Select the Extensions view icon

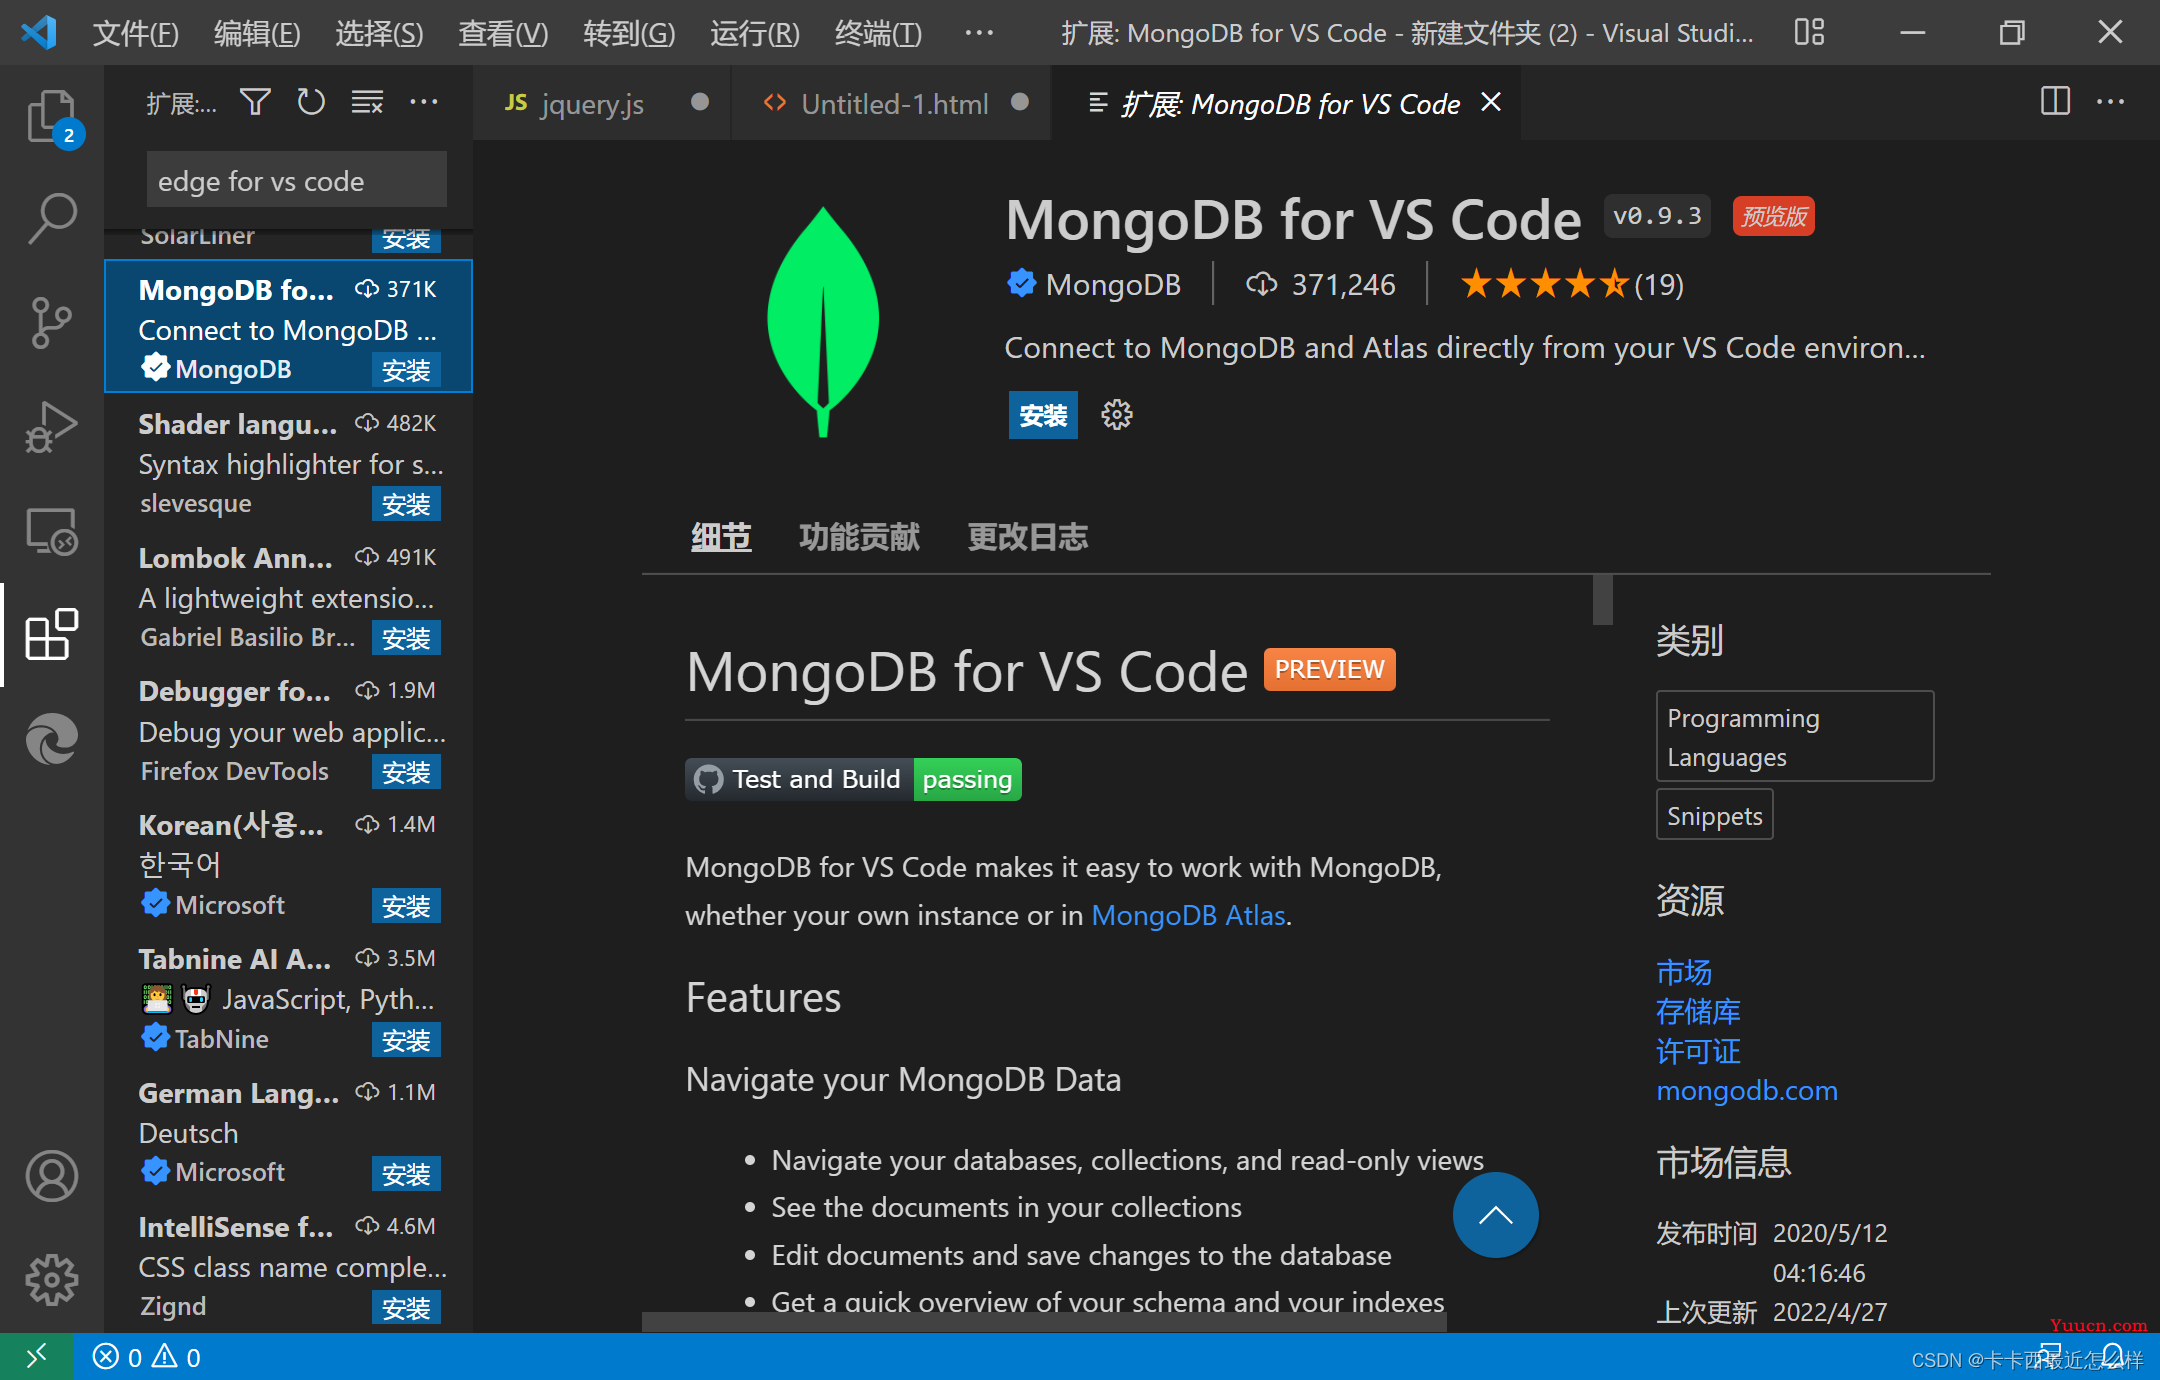tap(52, 635)
